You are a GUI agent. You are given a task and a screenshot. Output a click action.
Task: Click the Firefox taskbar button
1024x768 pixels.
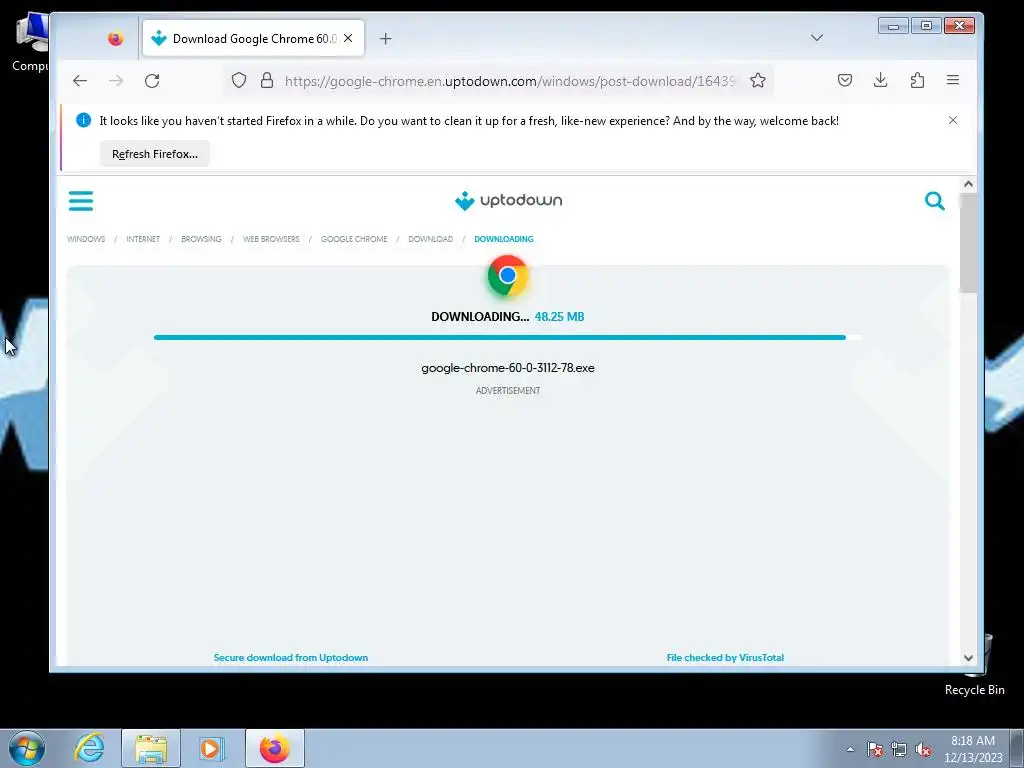click(x=275, y=748)
